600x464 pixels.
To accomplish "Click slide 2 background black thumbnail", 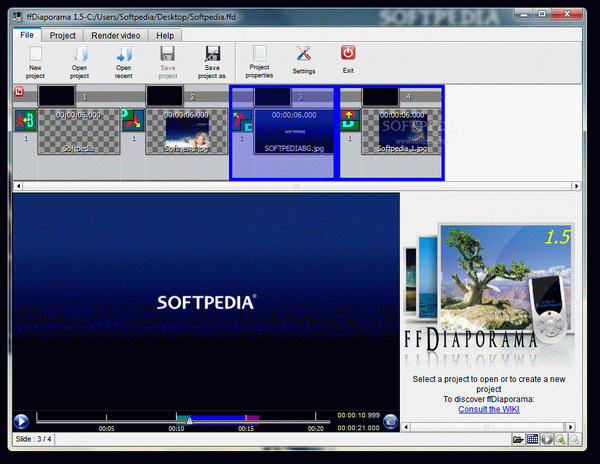I will [x=164, y=96].
